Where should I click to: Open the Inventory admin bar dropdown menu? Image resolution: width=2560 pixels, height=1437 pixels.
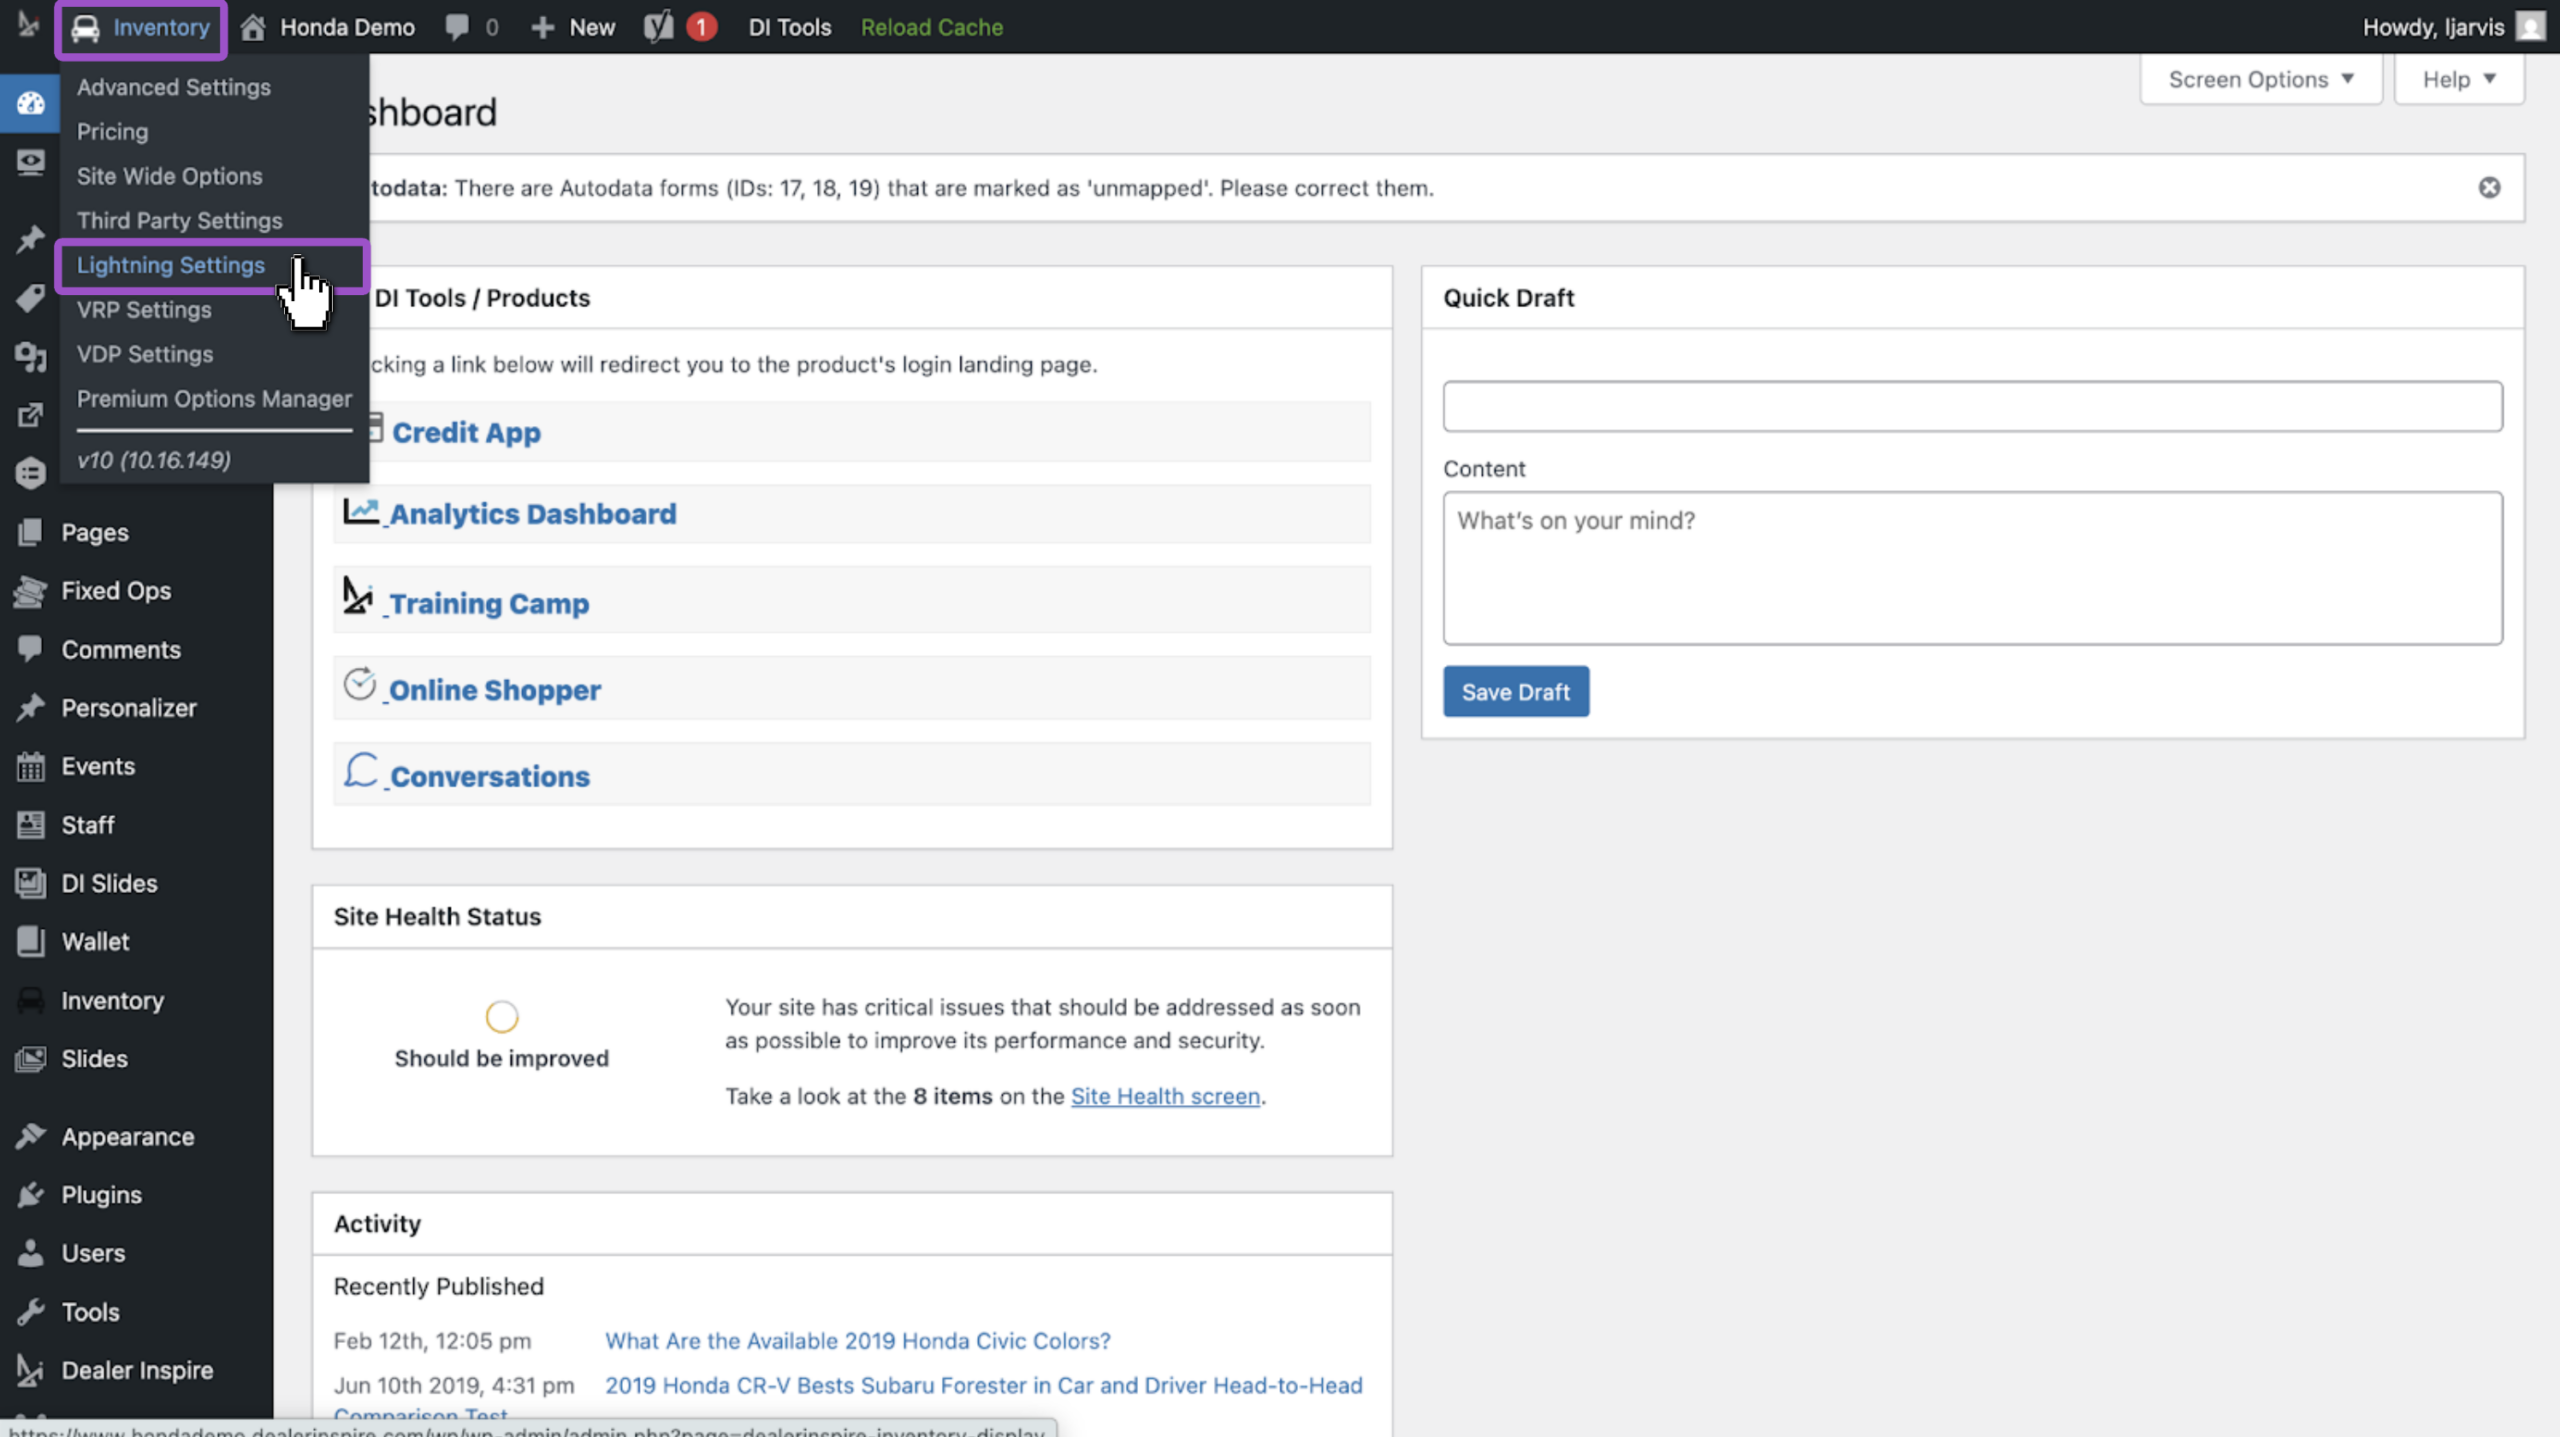(x=141, y=27)
